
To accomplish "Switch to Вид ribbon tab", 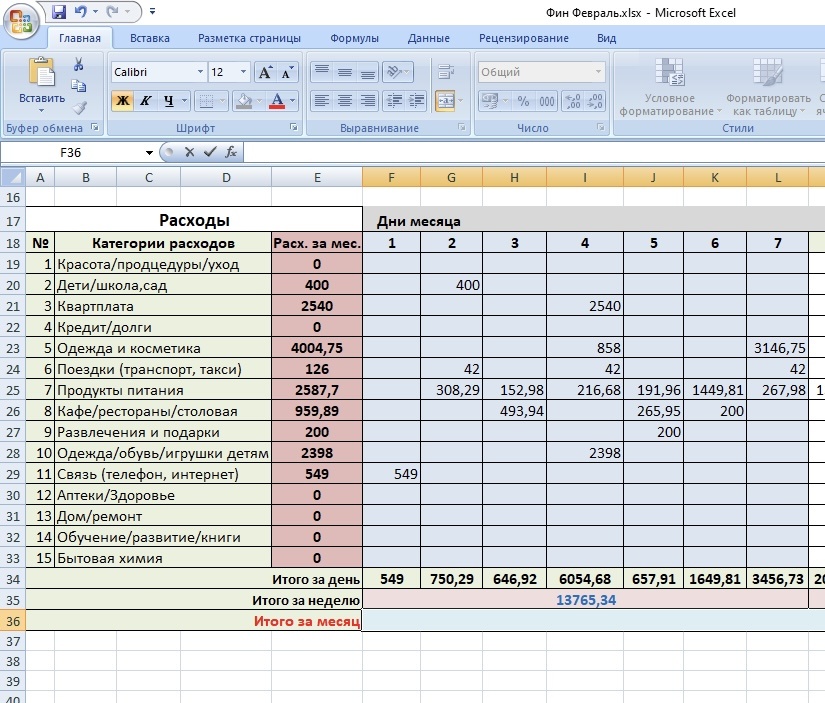I will point(606,38).
